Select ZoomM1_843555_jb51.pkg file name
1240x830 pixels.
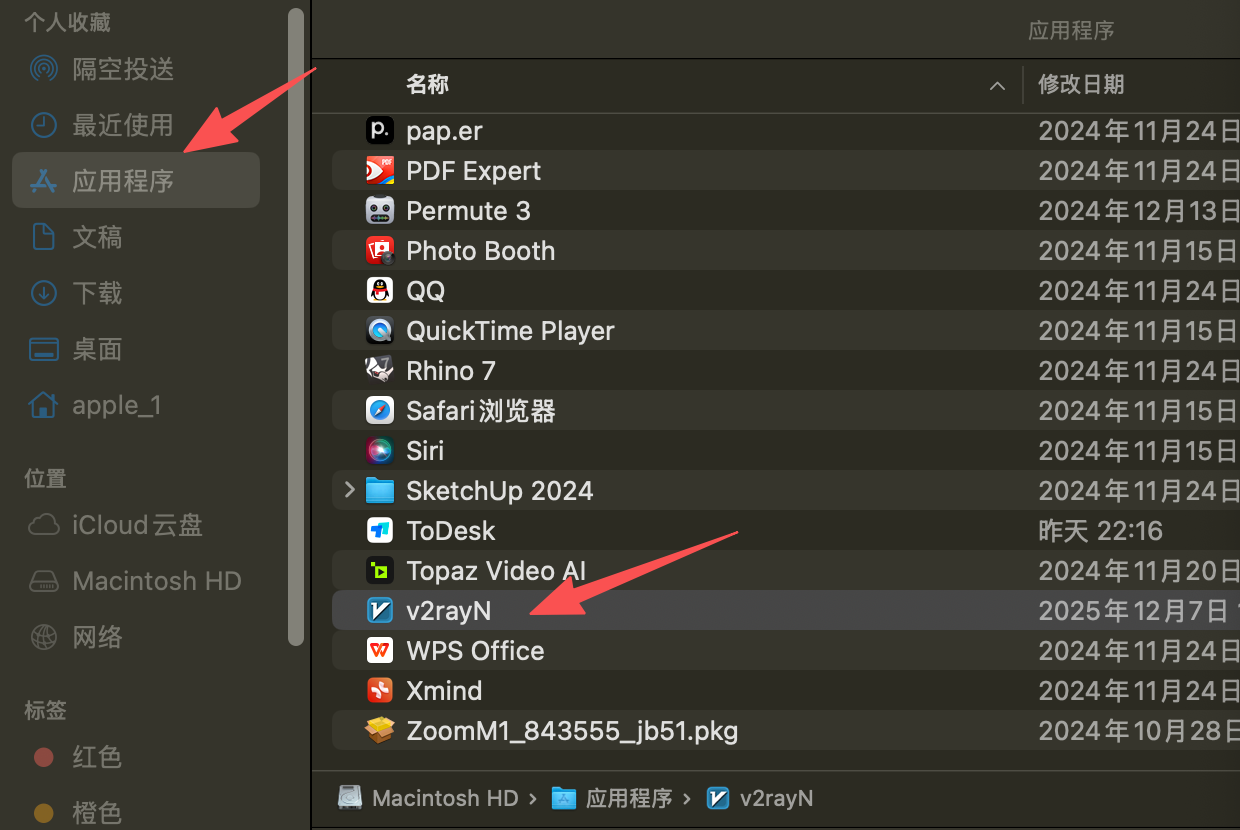point(572,731)
